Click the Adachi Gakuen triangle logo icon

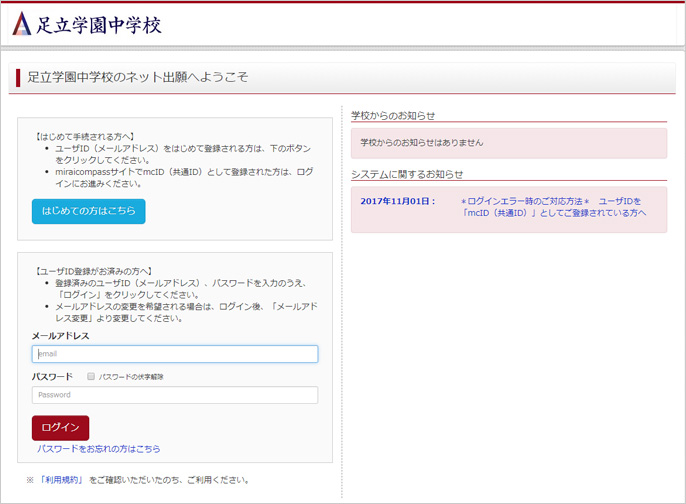pyautogui.click(x=22, y=24)
